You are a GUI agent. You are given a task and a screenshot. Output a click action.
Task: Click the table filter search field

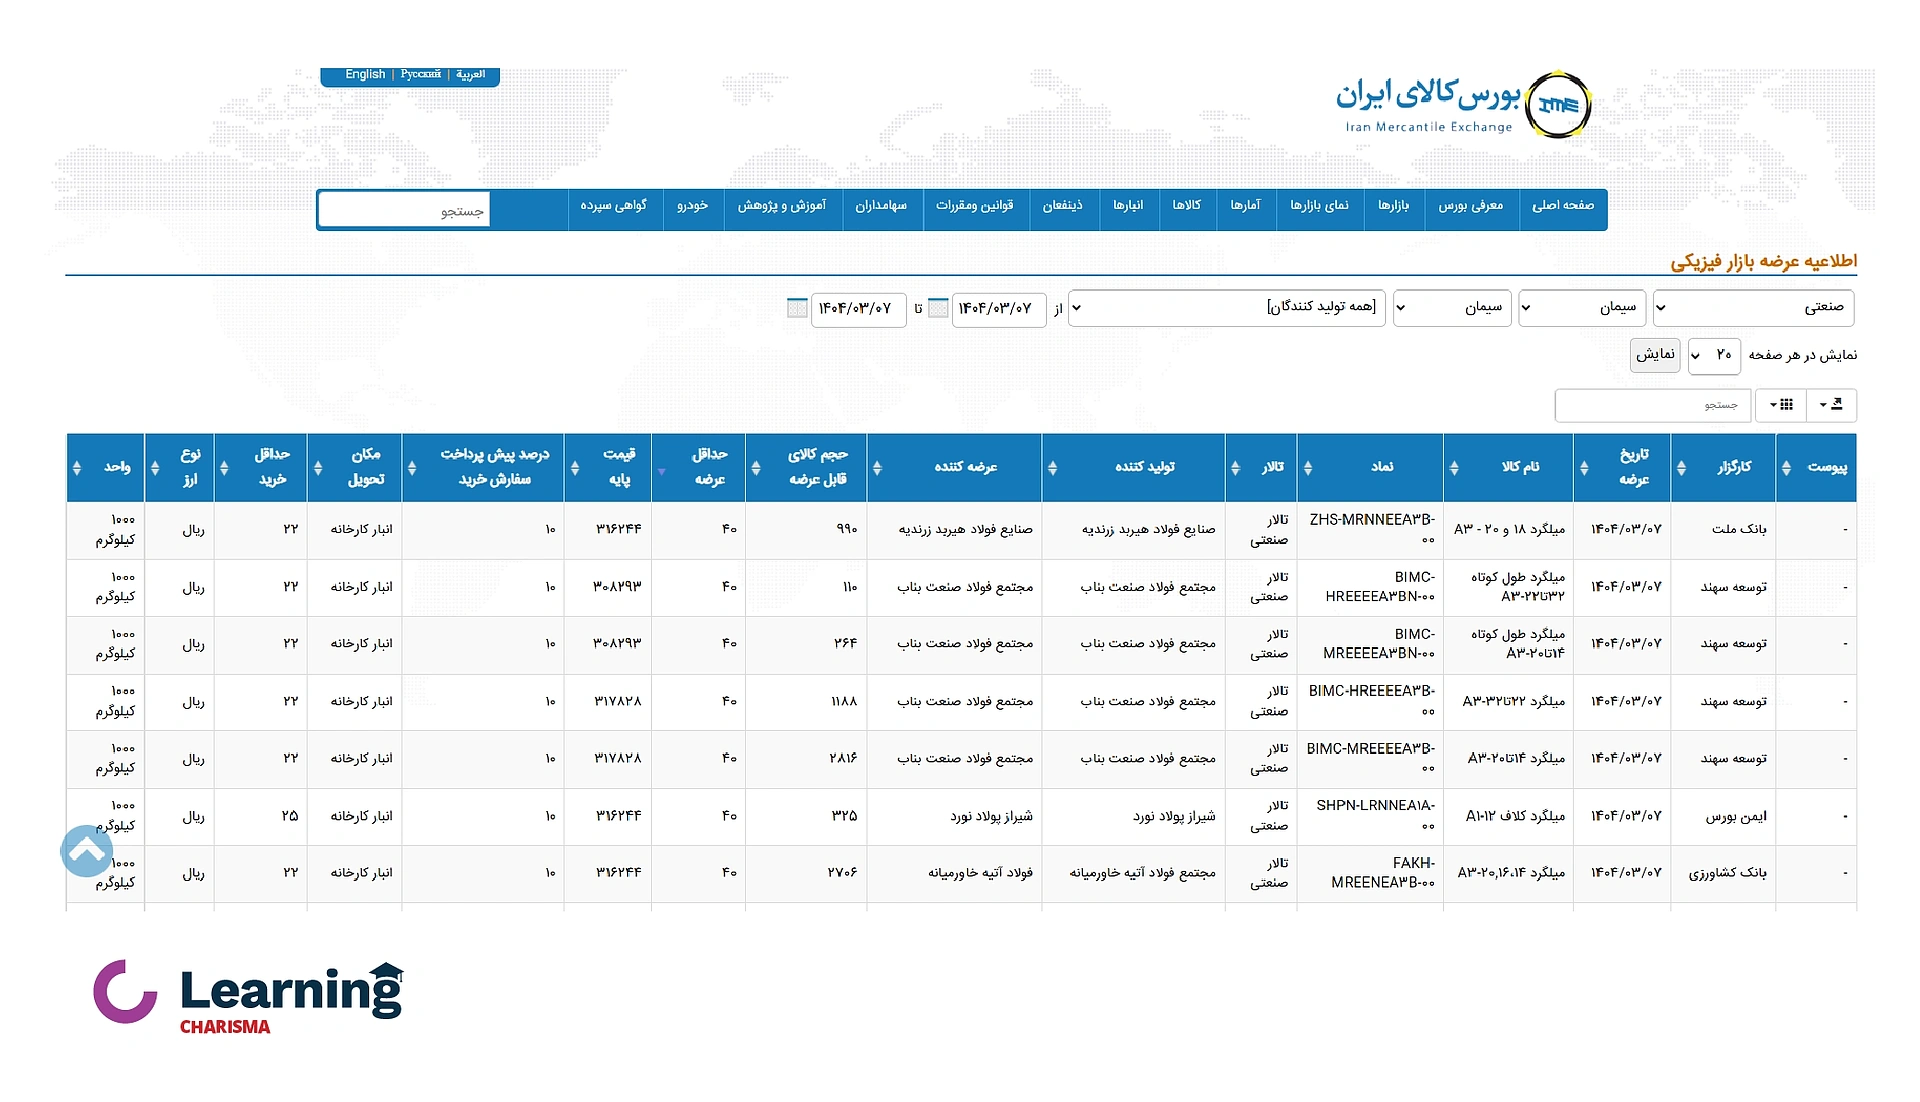click(1653, 405)
